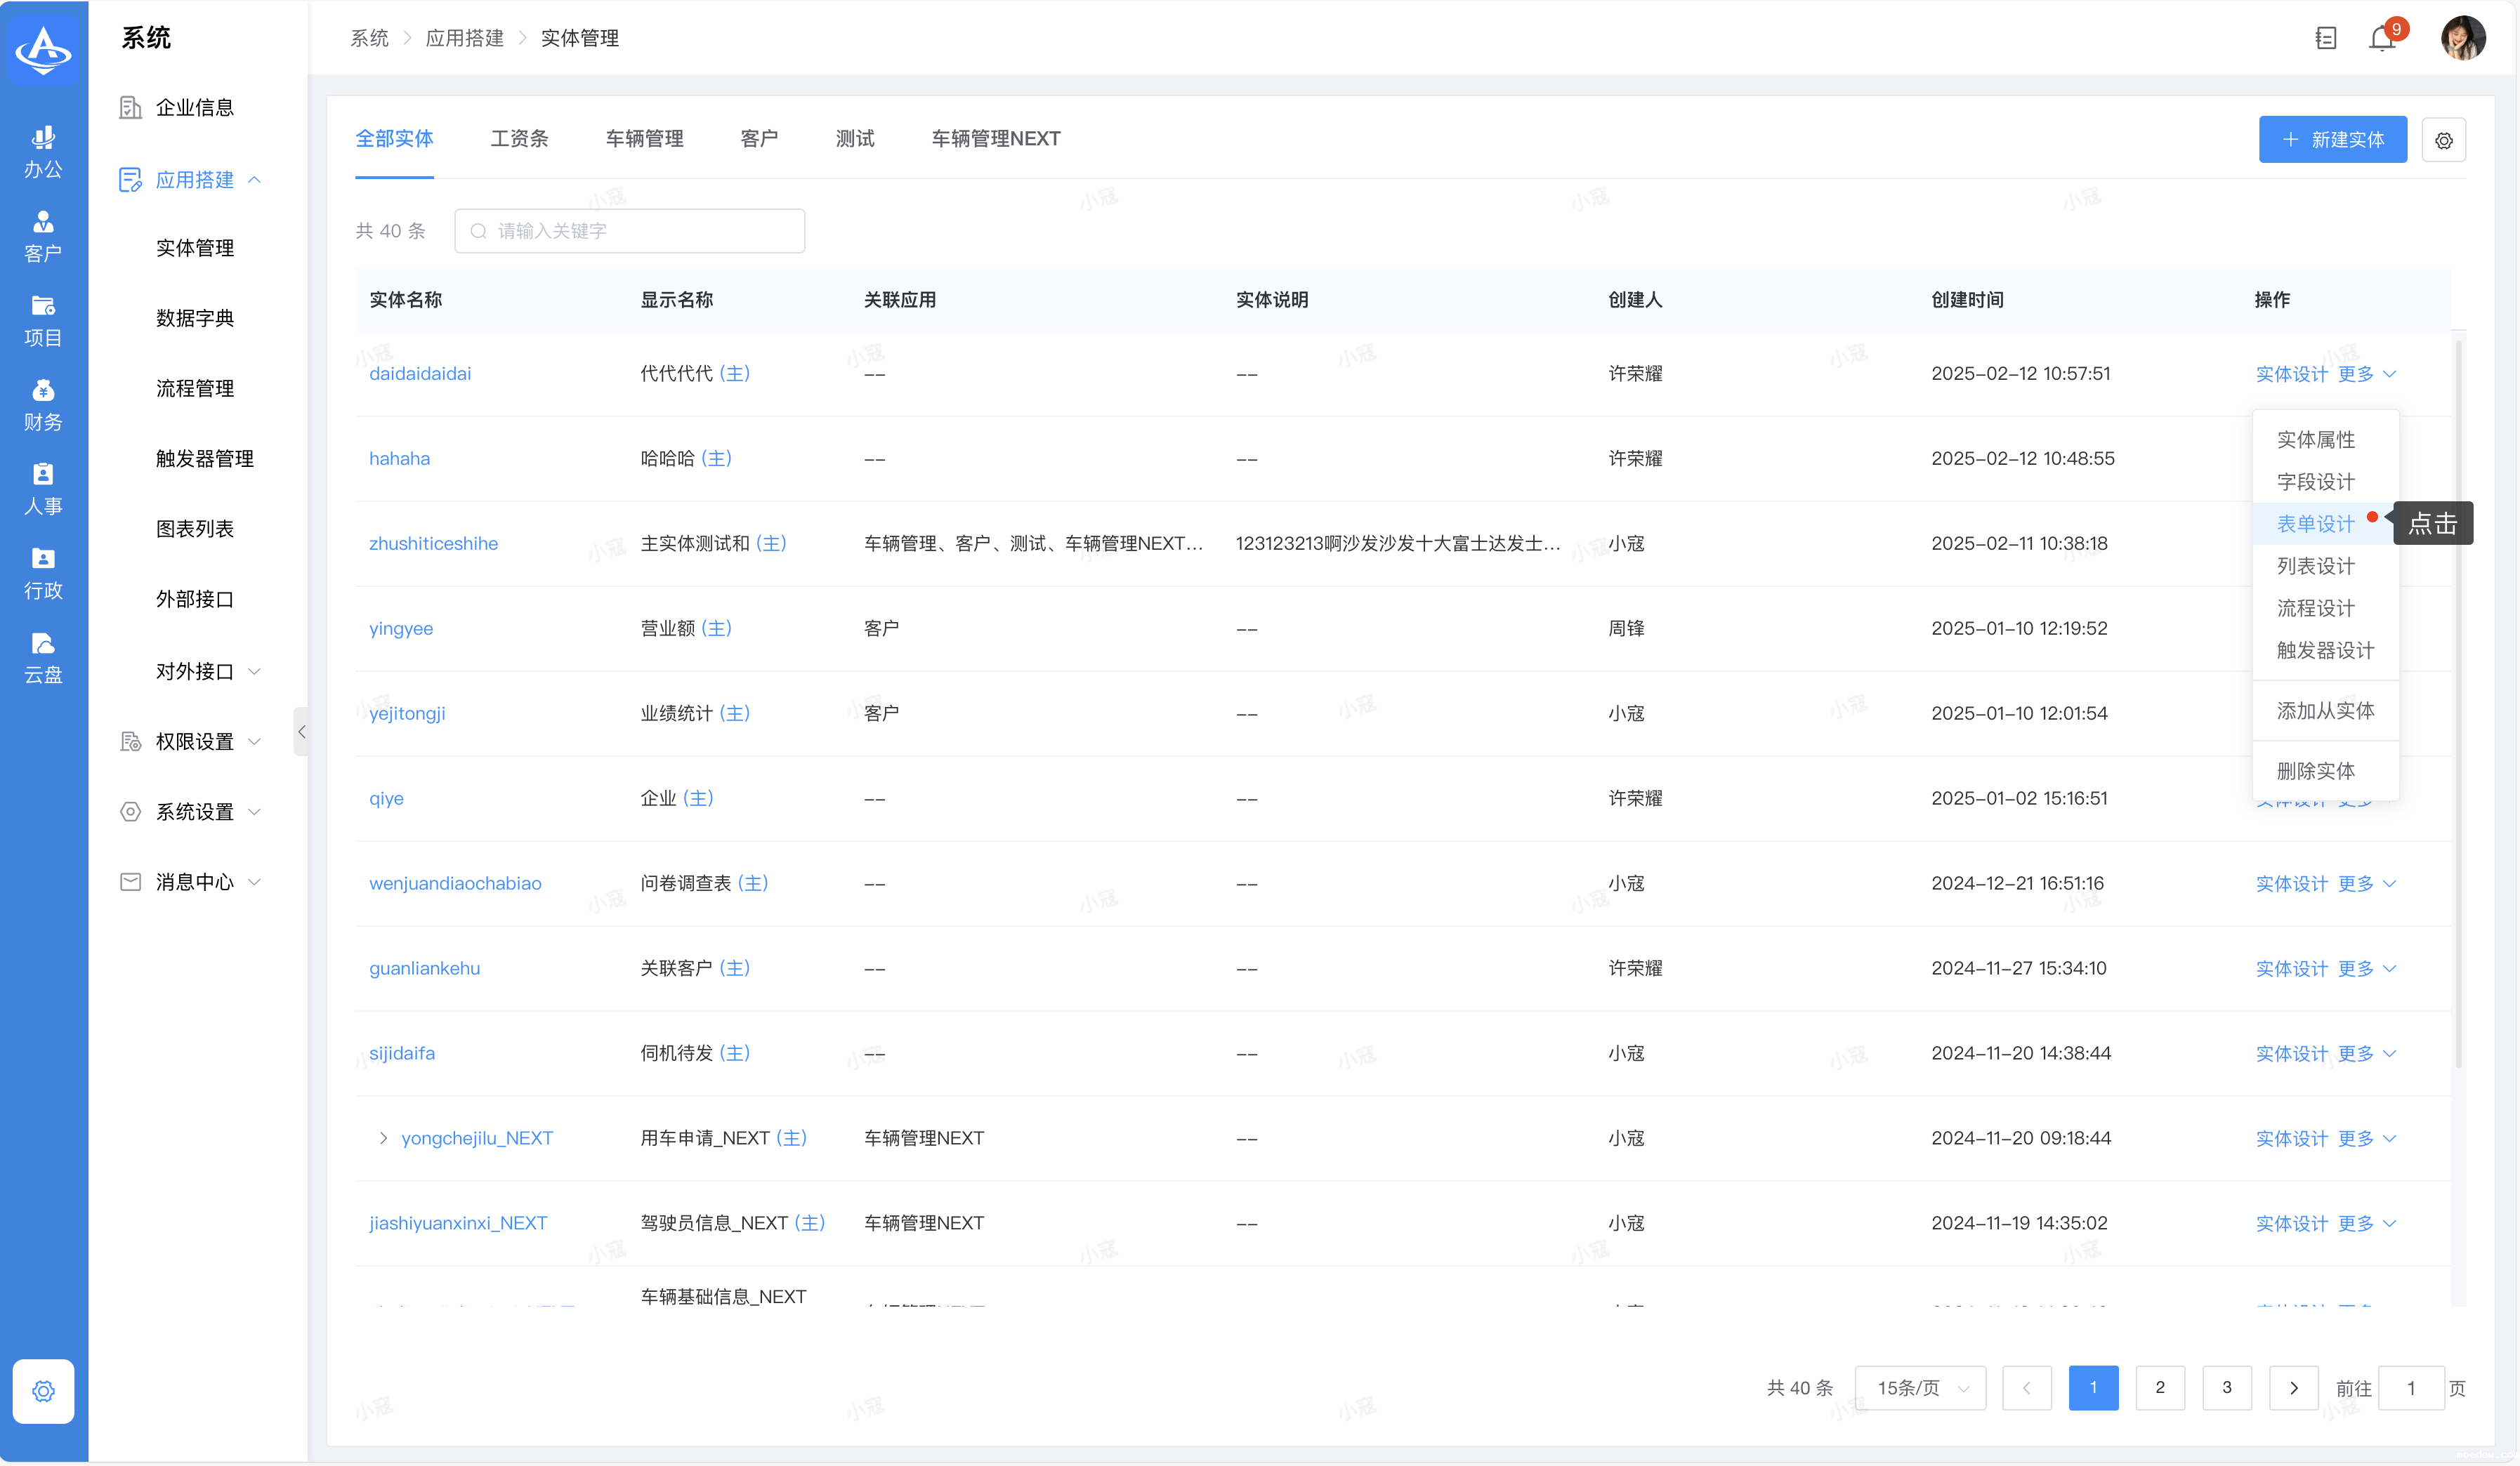The image size is (2520, 1466).
Task: Open the notes list icon in header
Action: [x=2326, y=39]
